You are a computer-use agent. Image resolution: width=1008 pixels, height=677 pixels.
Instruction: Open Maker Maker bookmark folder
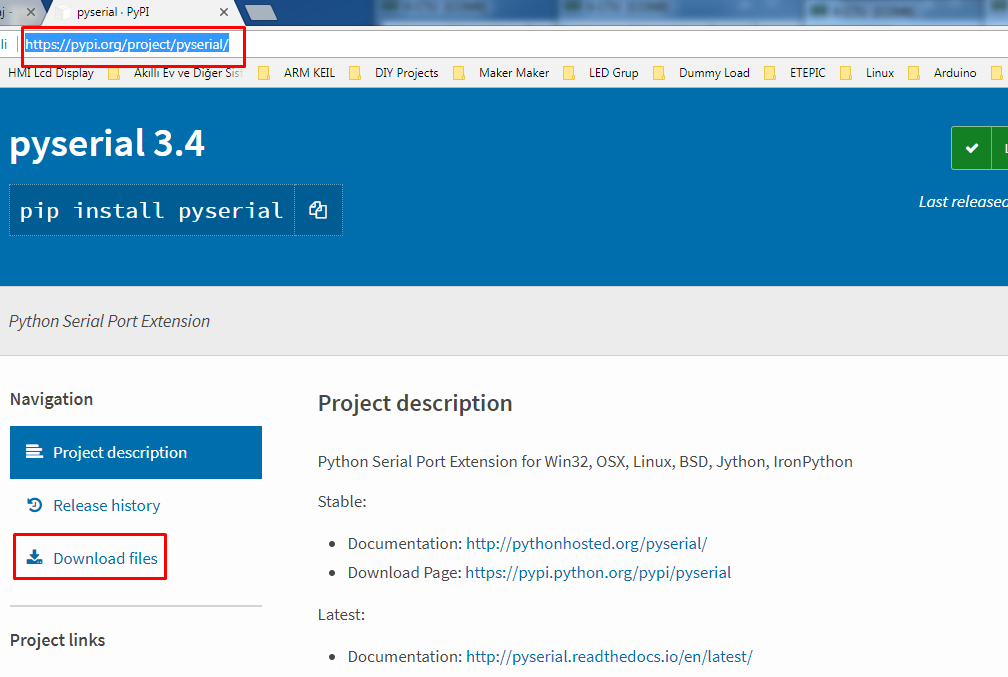click(x=514, y=73)
